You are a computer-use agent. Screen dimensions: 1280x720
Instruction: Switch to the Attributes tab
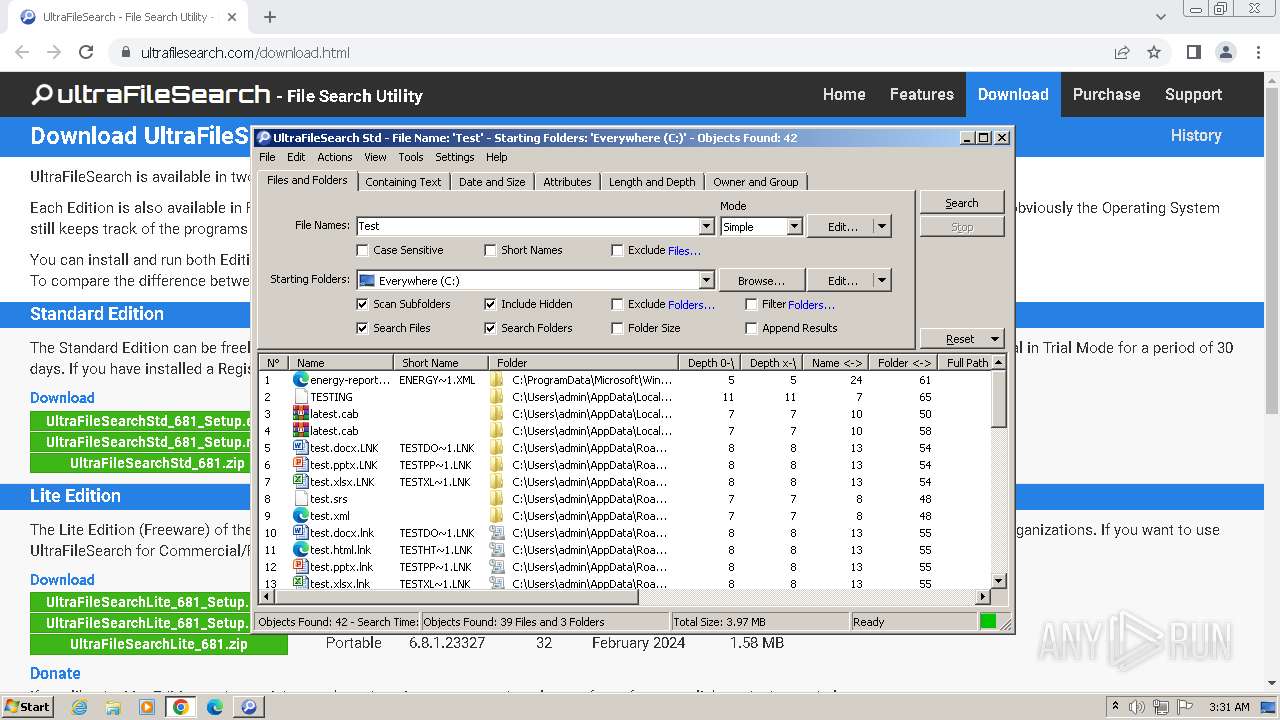tap(567, 182)
